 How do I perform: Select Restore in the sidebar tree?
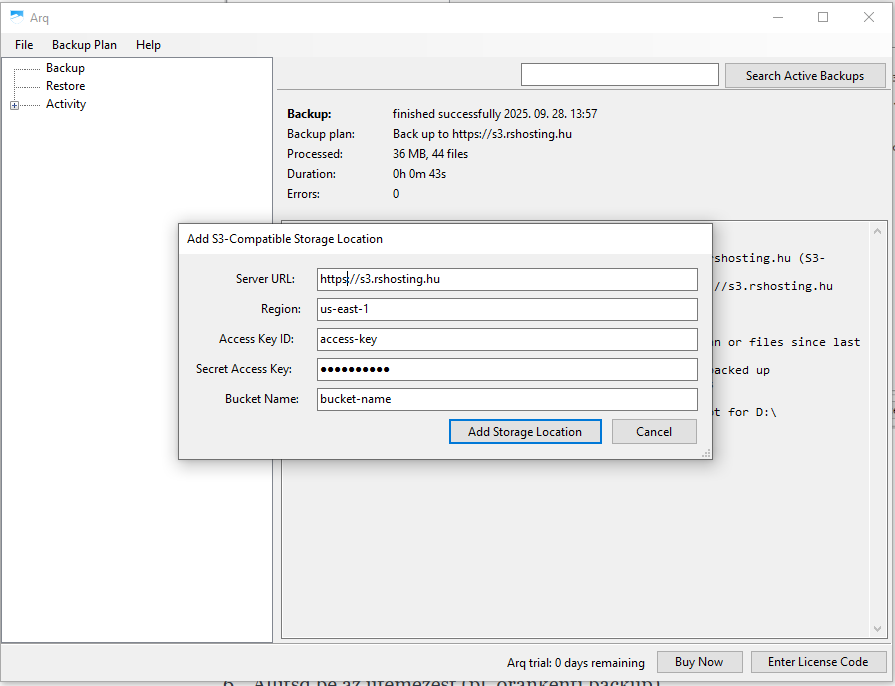[65, 86]
